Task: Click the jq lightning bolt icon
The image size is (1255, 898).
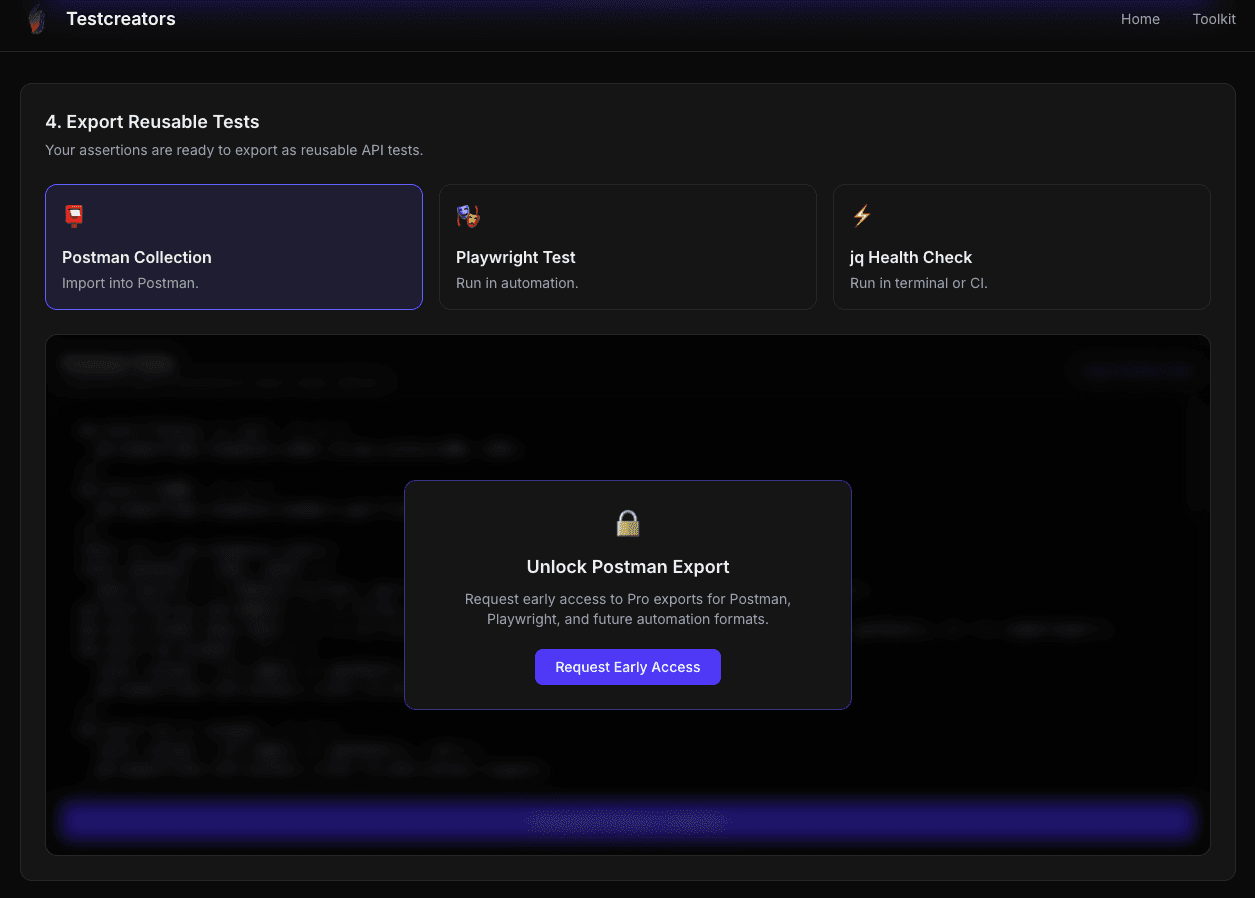Action: click(x=861, y=216)
